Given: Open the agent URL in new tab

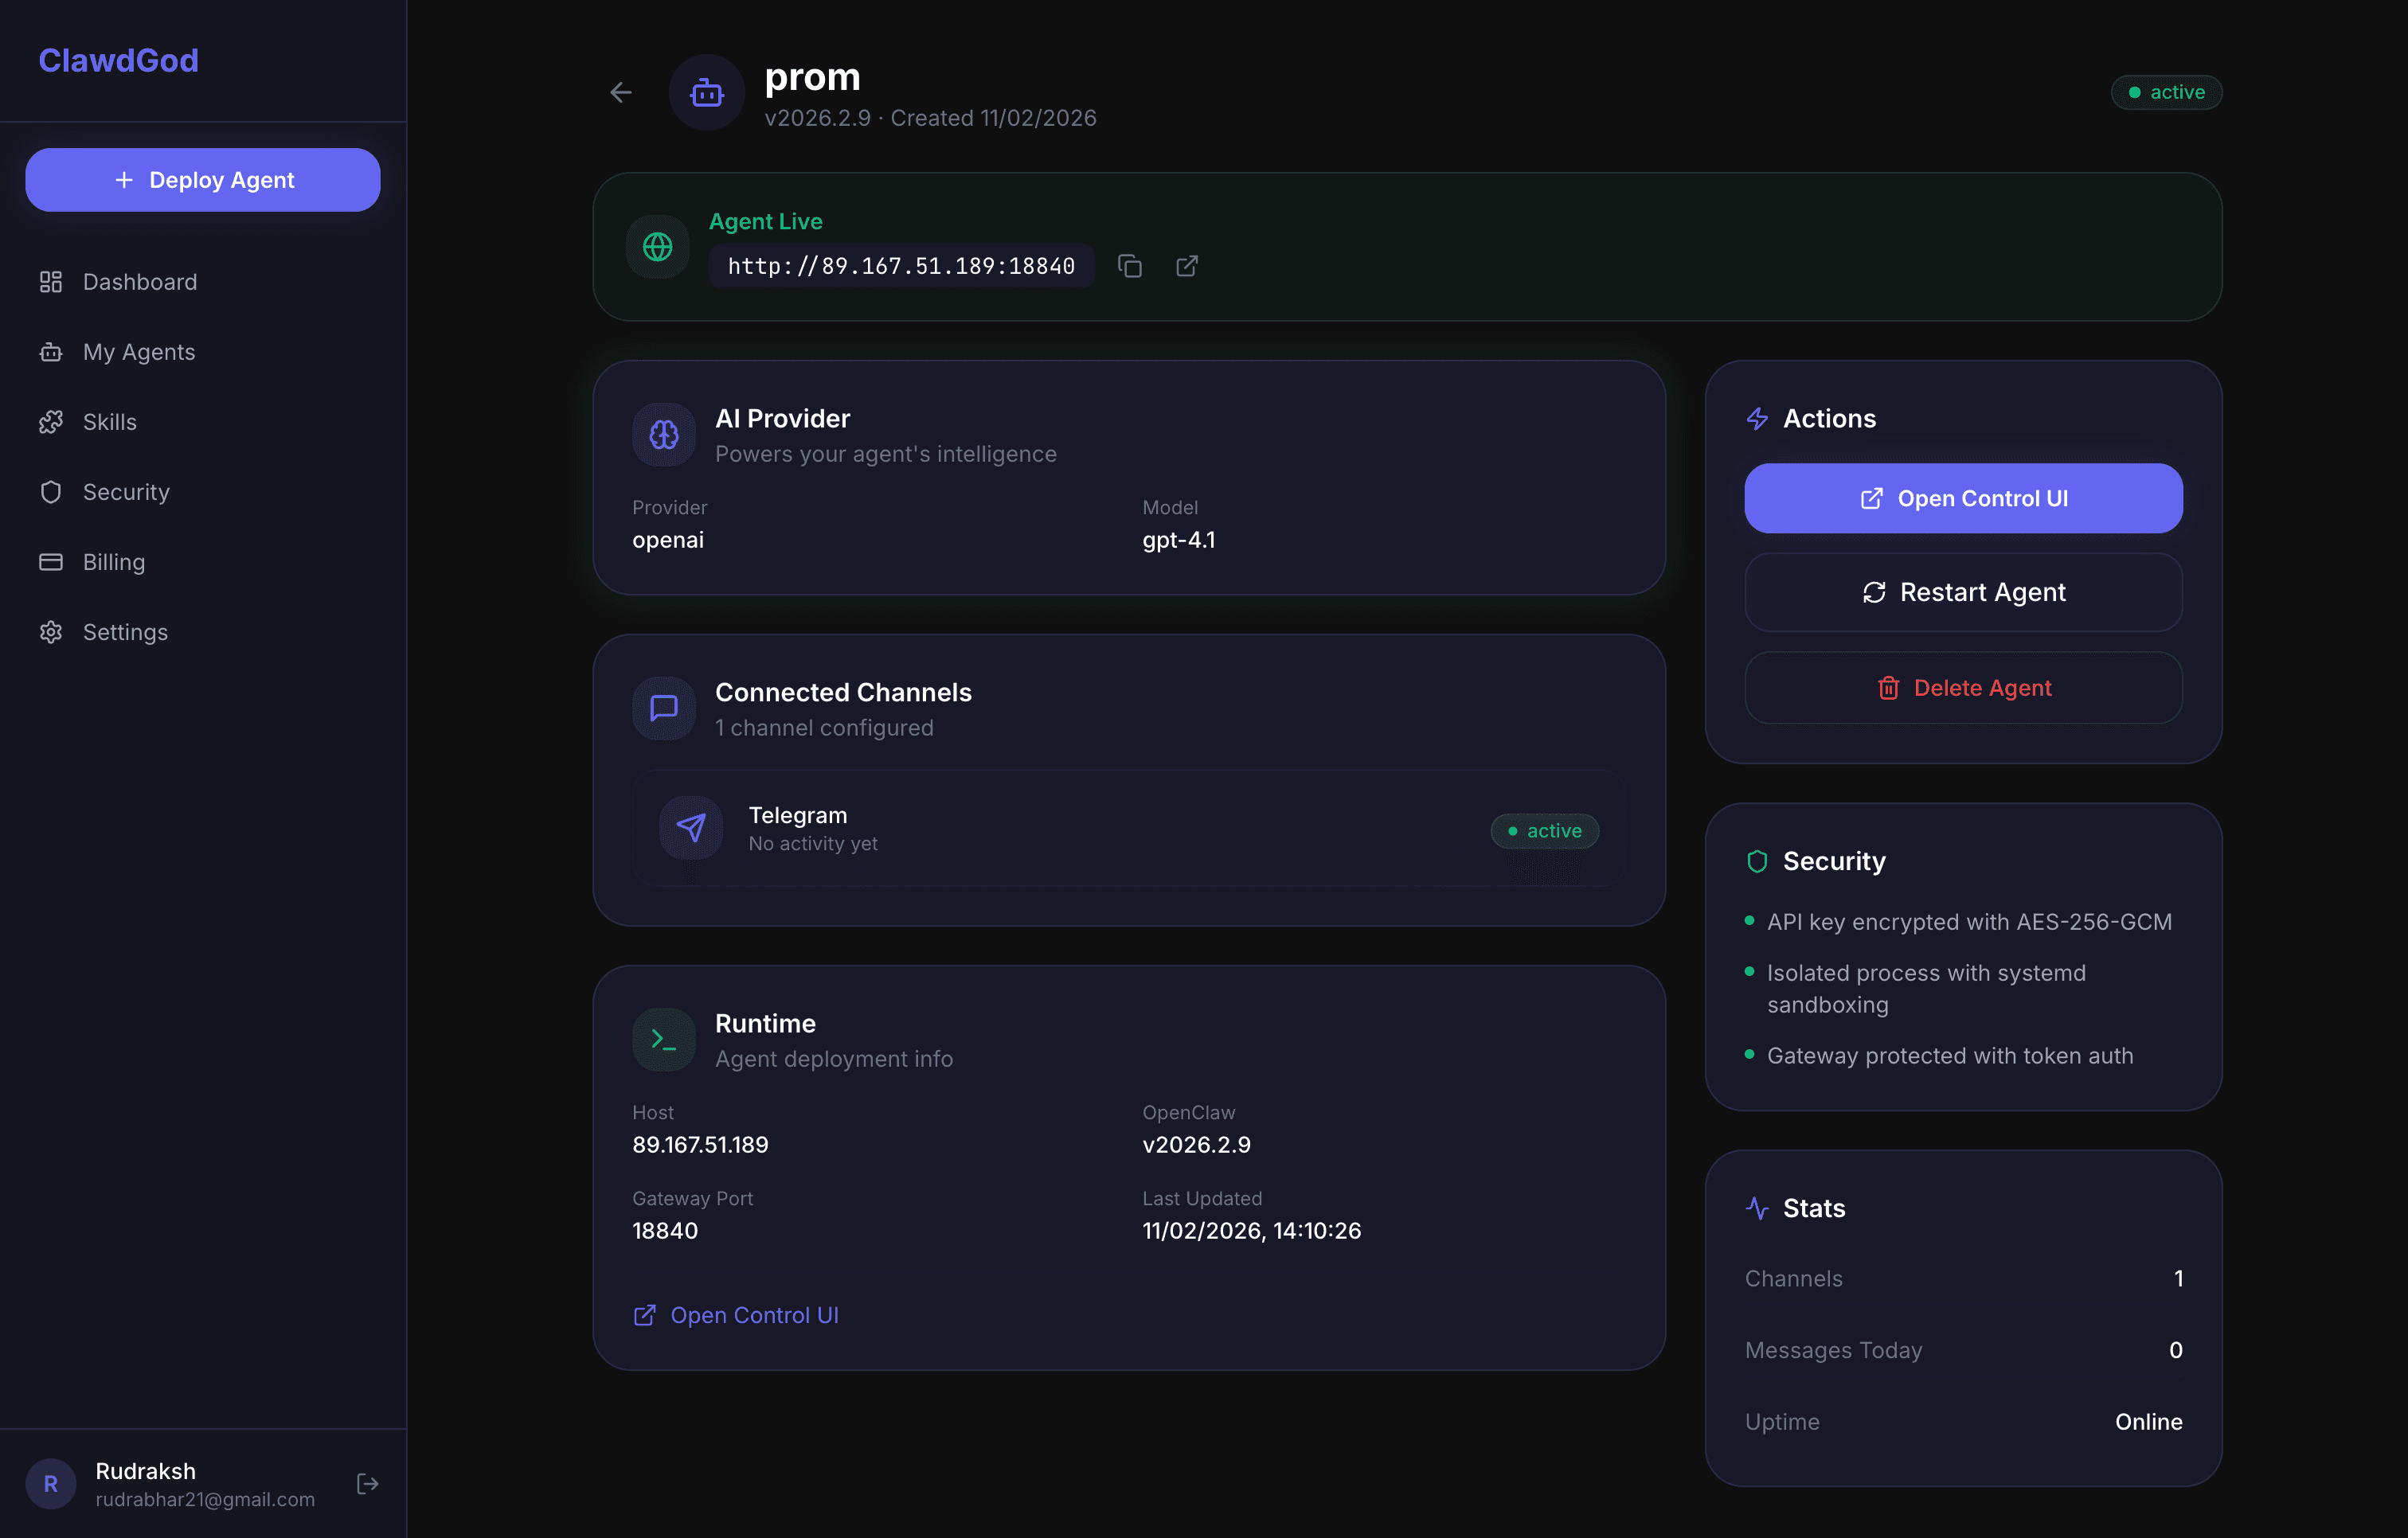Looking at the screenshot, I should pos(1186,266).
